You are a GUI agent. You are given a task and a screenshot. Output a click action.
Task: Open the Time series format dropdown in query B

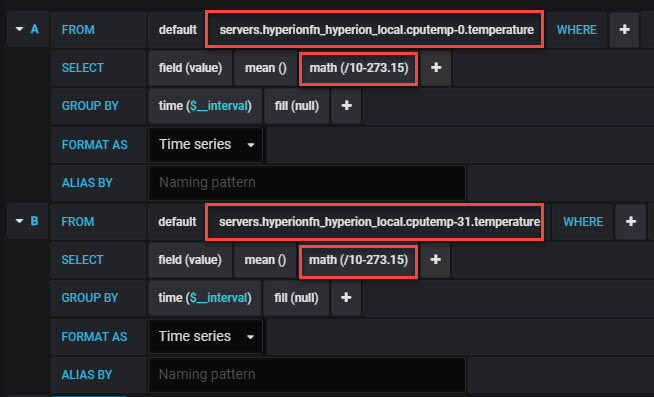206,337
